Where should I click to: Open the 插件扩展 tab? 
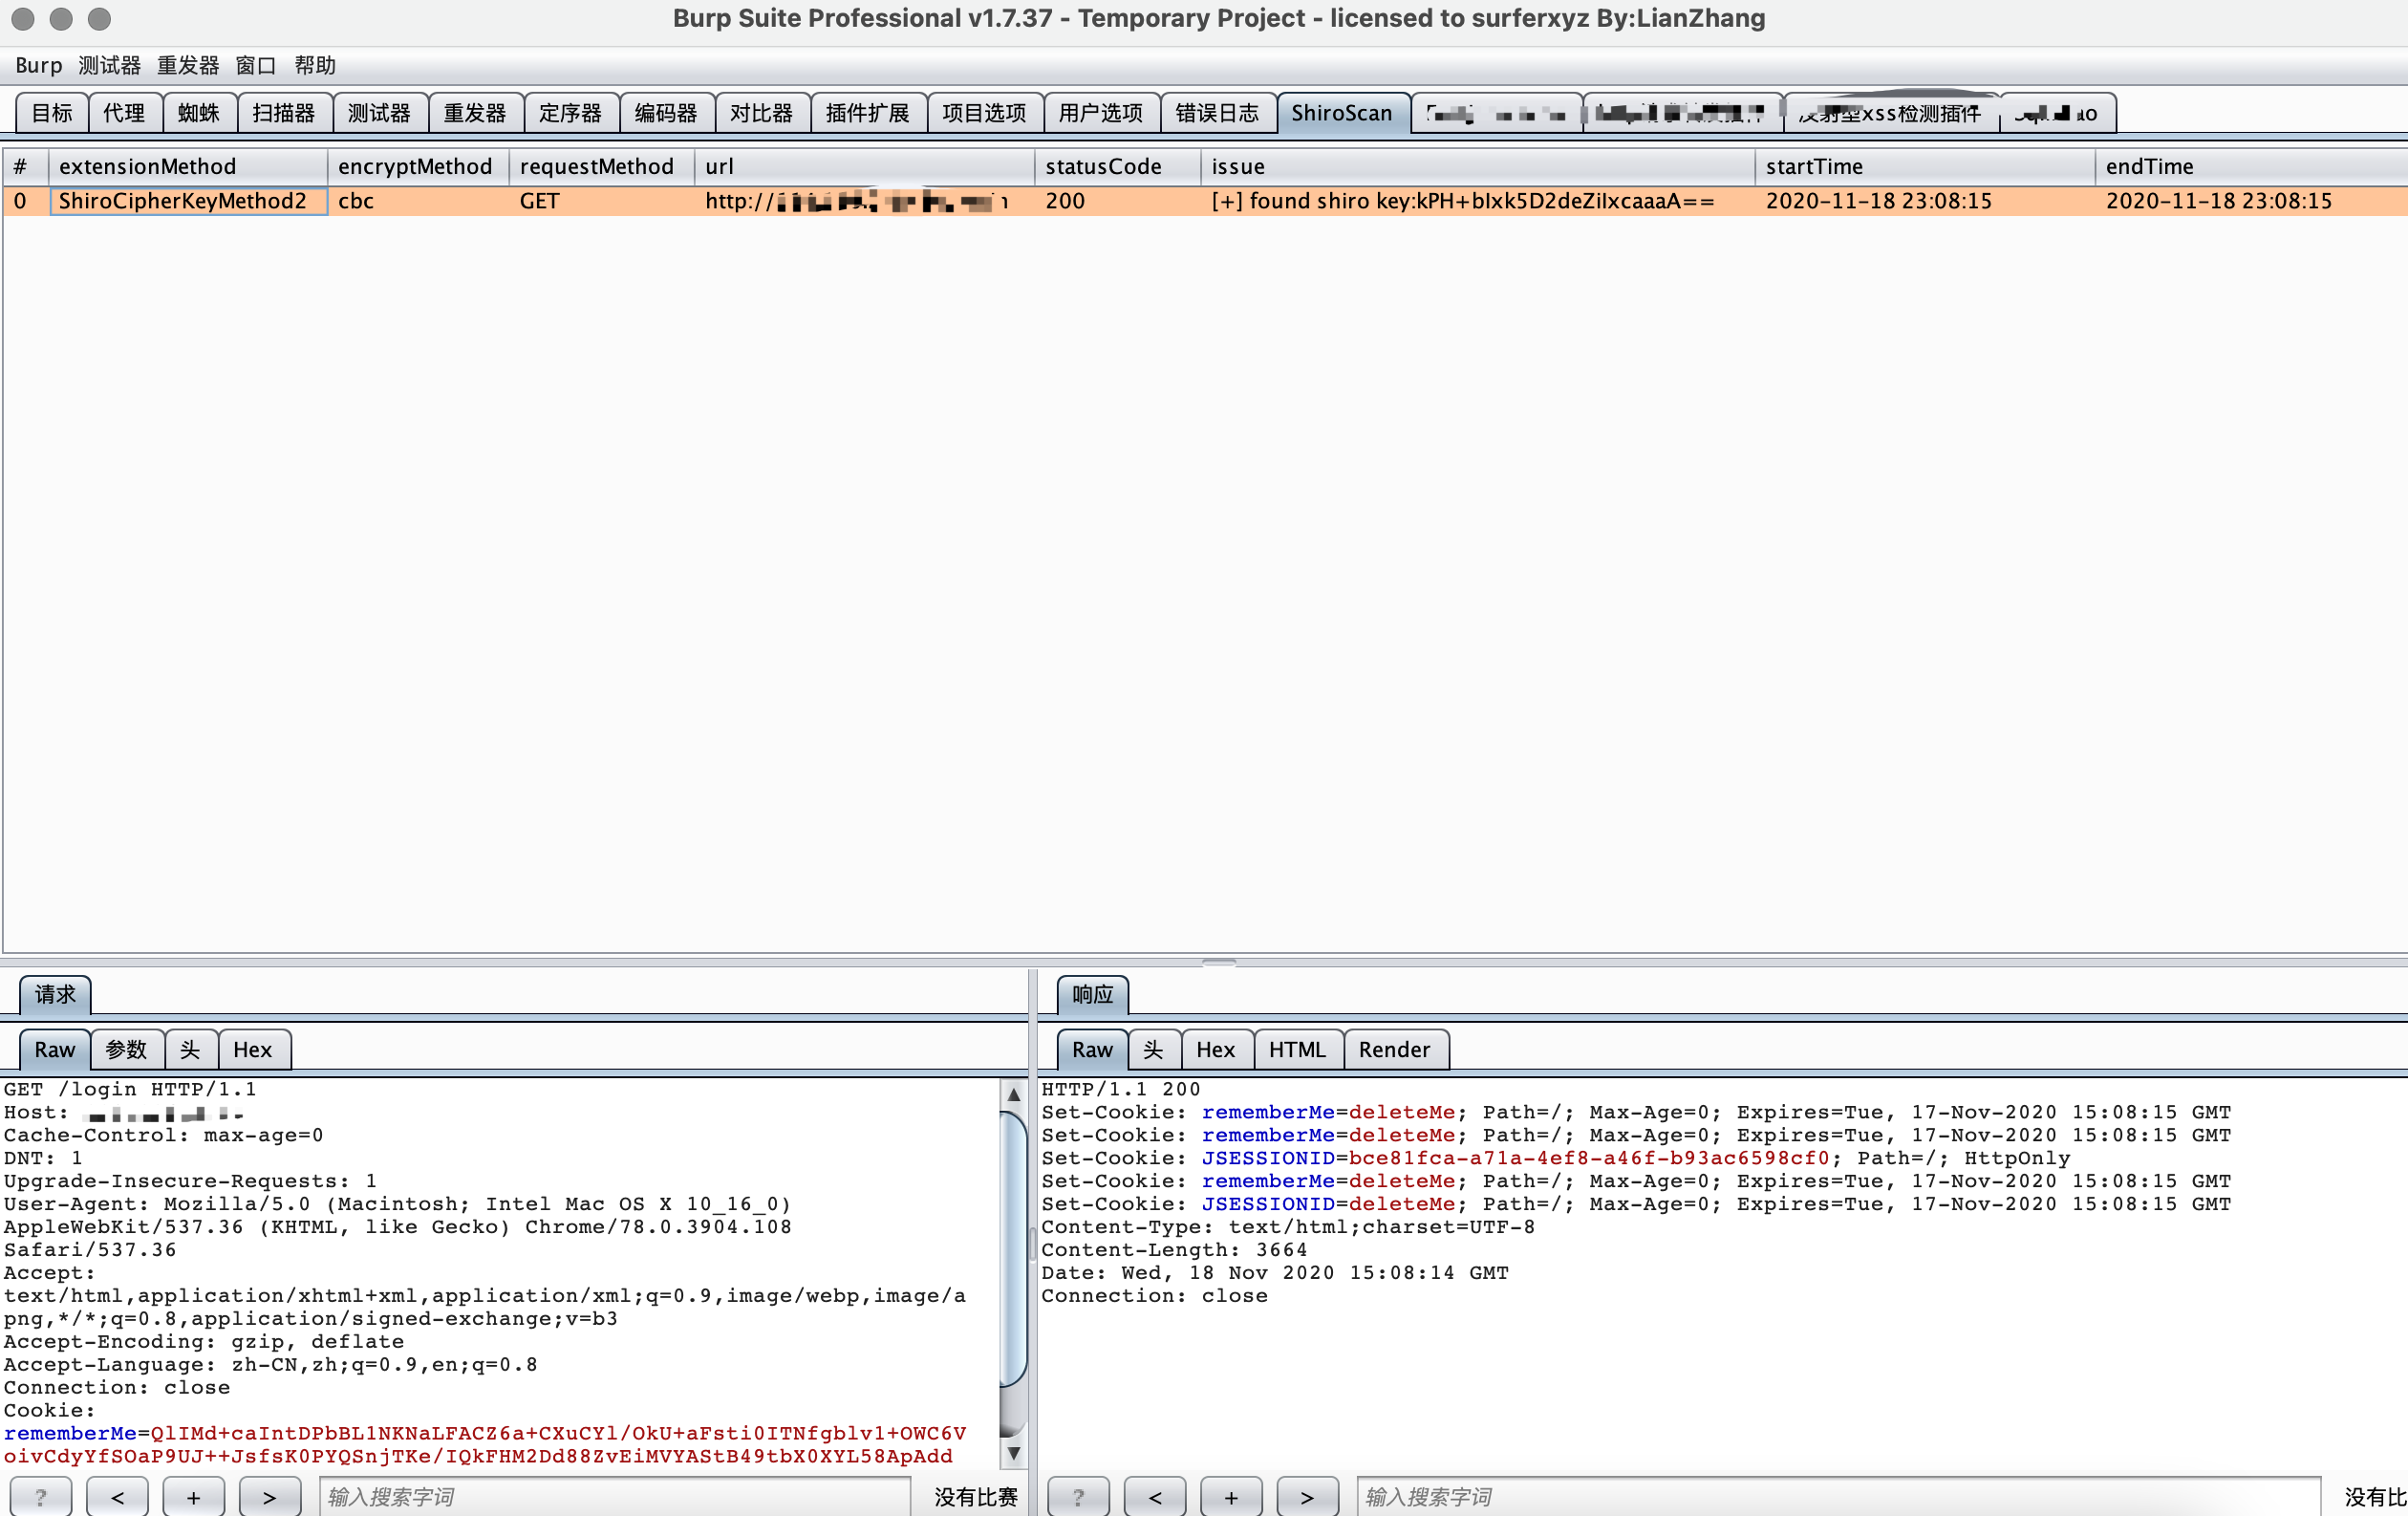click(x=867, y=113)
